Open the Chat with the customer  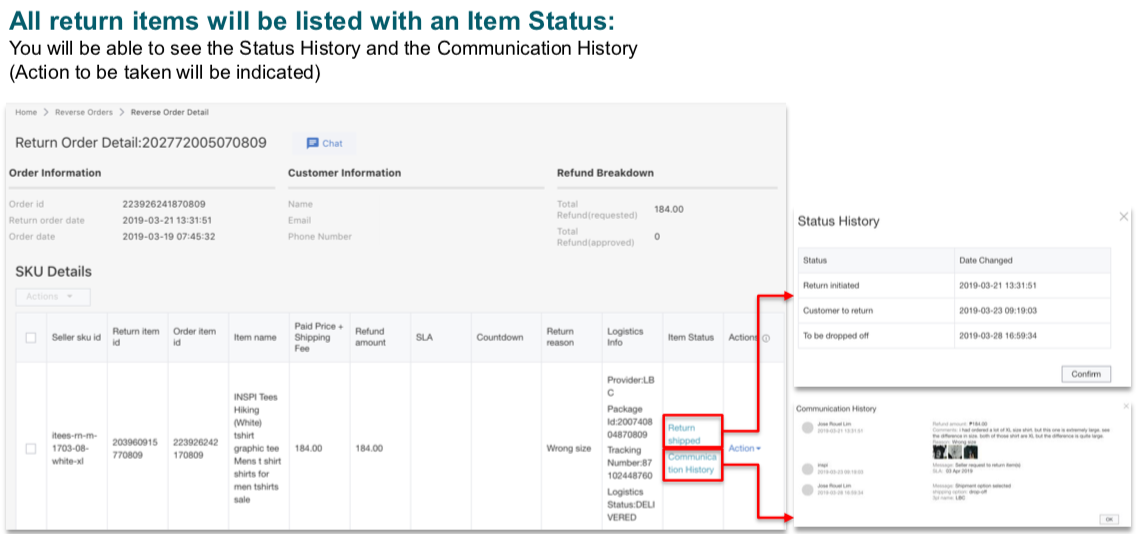click(x=324, y=143)
